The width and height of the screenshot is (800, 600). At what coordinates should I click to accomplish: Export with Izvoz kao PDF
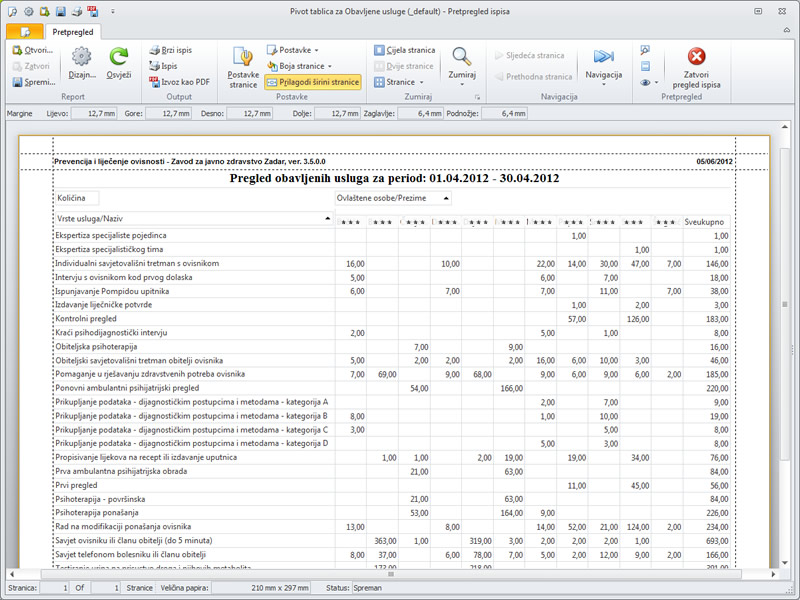(180, 82)
